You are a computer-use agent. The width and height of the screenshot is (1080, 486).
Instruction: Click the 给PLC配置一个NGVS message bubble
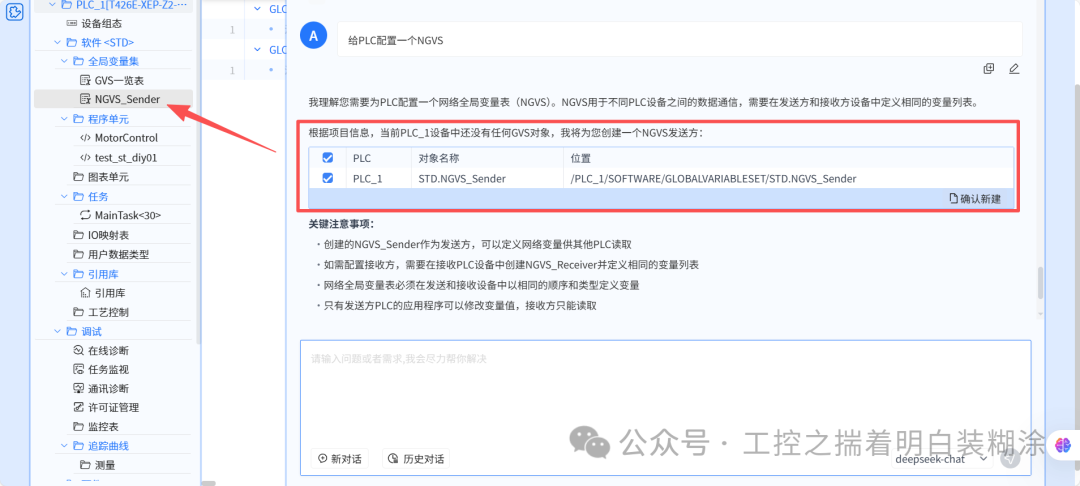[x=679, y=40]
